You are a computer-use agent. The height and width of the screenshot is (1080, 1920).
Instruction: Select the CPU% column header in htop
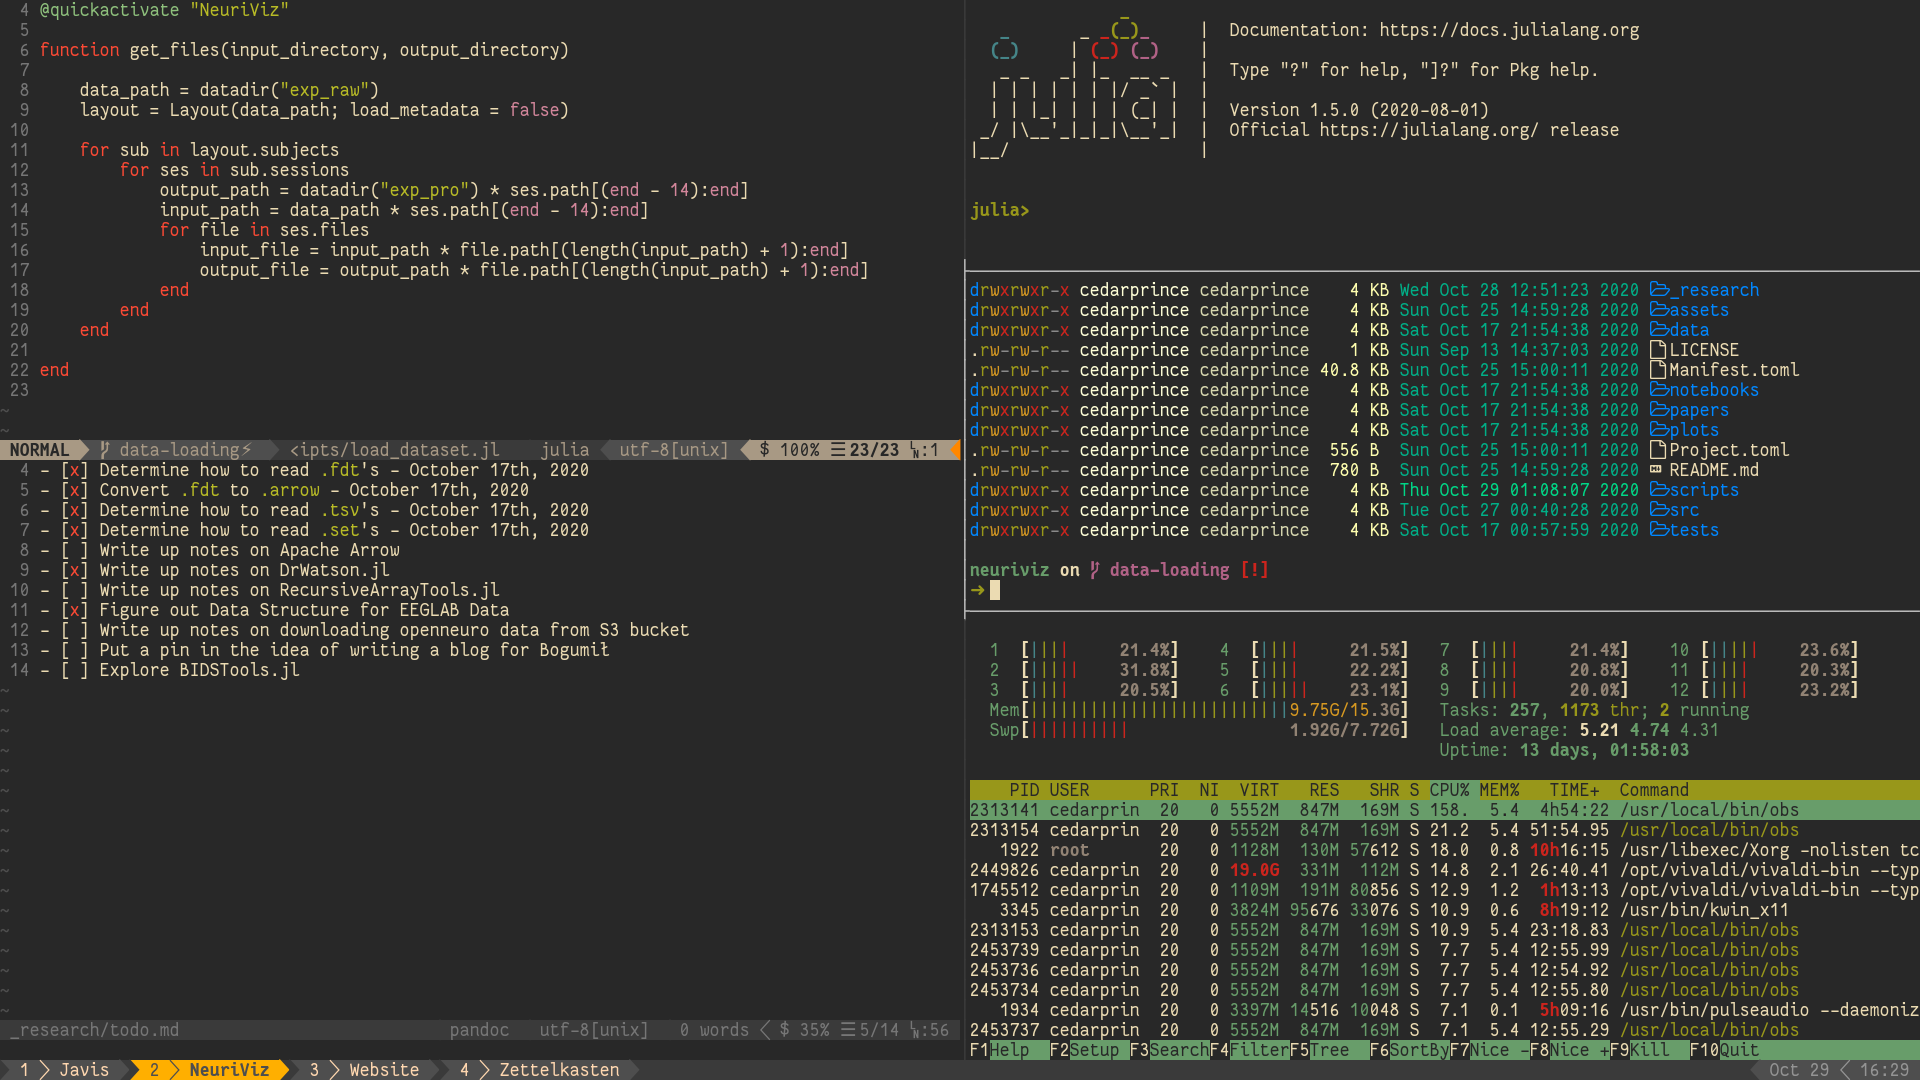pyautogui.click(x=1448, y=790)
